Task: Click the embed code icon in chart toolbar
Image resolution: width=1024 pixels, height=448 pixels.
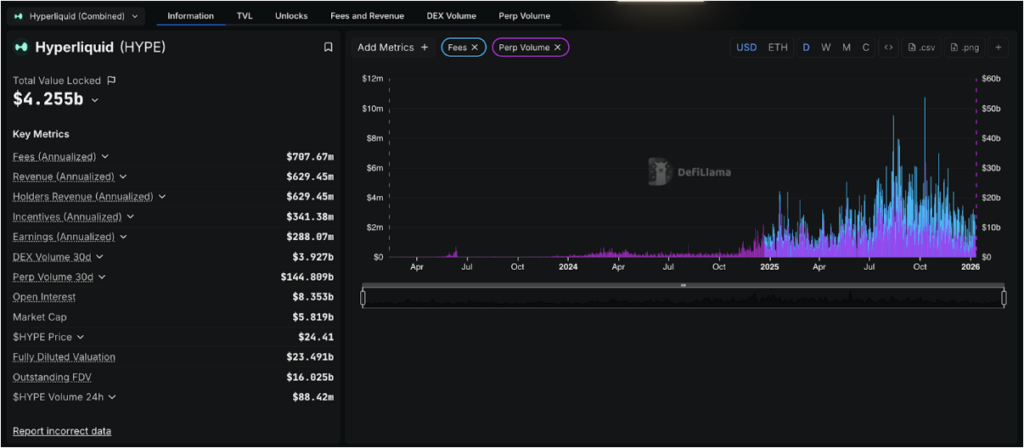Action: coord(888,47)
